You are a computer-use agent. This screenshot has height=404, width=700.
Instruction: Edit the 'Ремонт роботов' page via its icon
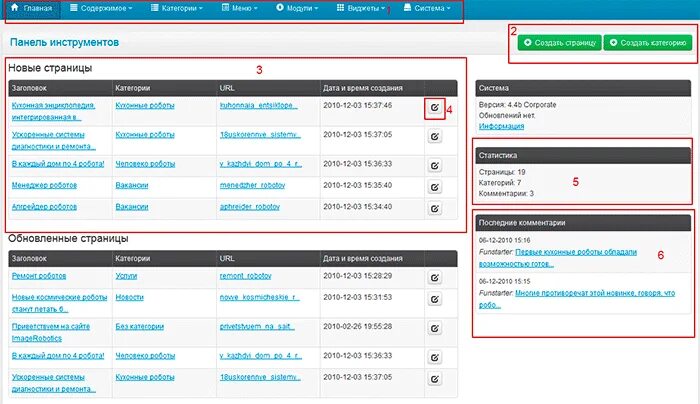(x=434, y=278)
